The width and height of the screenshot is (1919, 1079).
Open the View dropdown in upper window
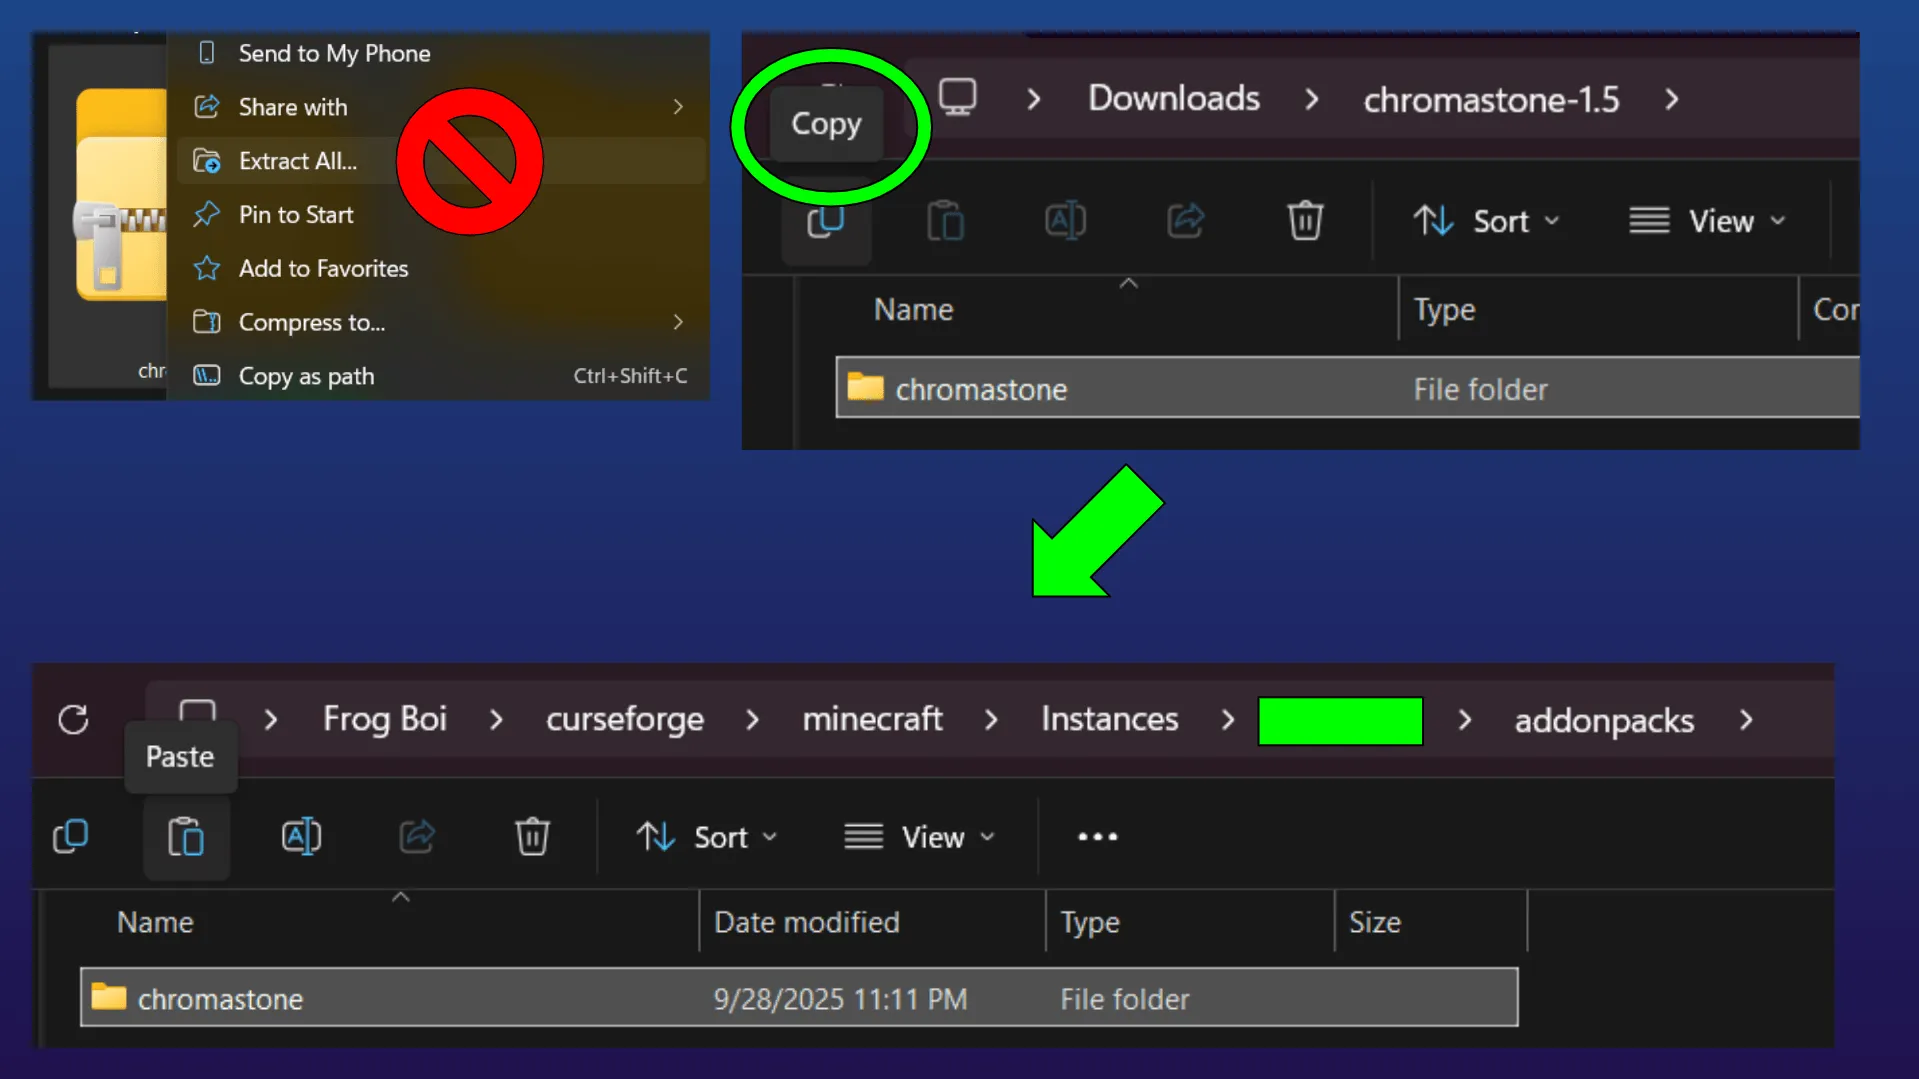[1706, 221]
